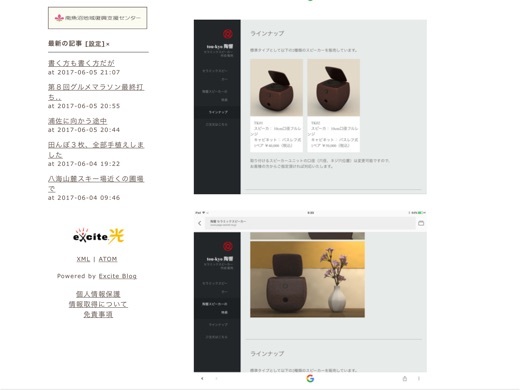Click the red too-kyo logo in upper sidebar

coord(228,34)
